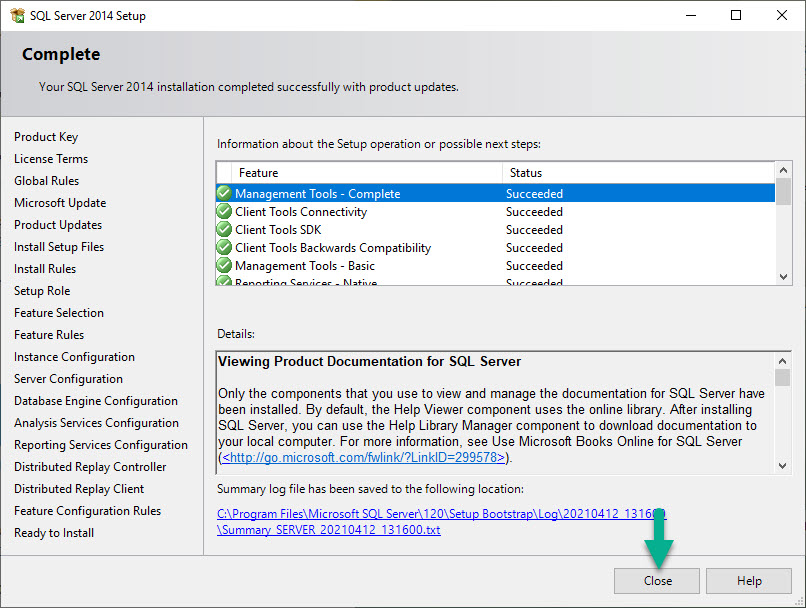
Task: Close the setup wizard with the Close button
Action: tap(656, 581)
